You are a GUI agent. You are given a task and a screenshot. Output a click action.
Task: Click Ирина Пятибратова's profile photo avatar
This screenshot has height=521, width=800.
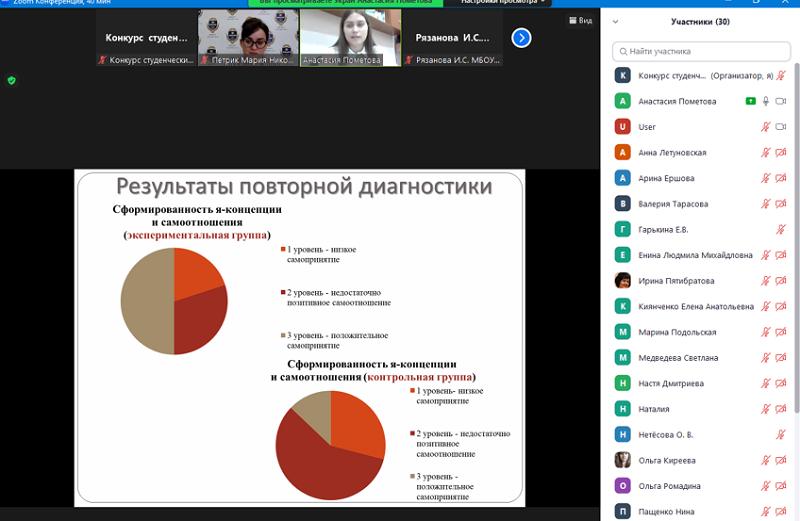[623, 281]
